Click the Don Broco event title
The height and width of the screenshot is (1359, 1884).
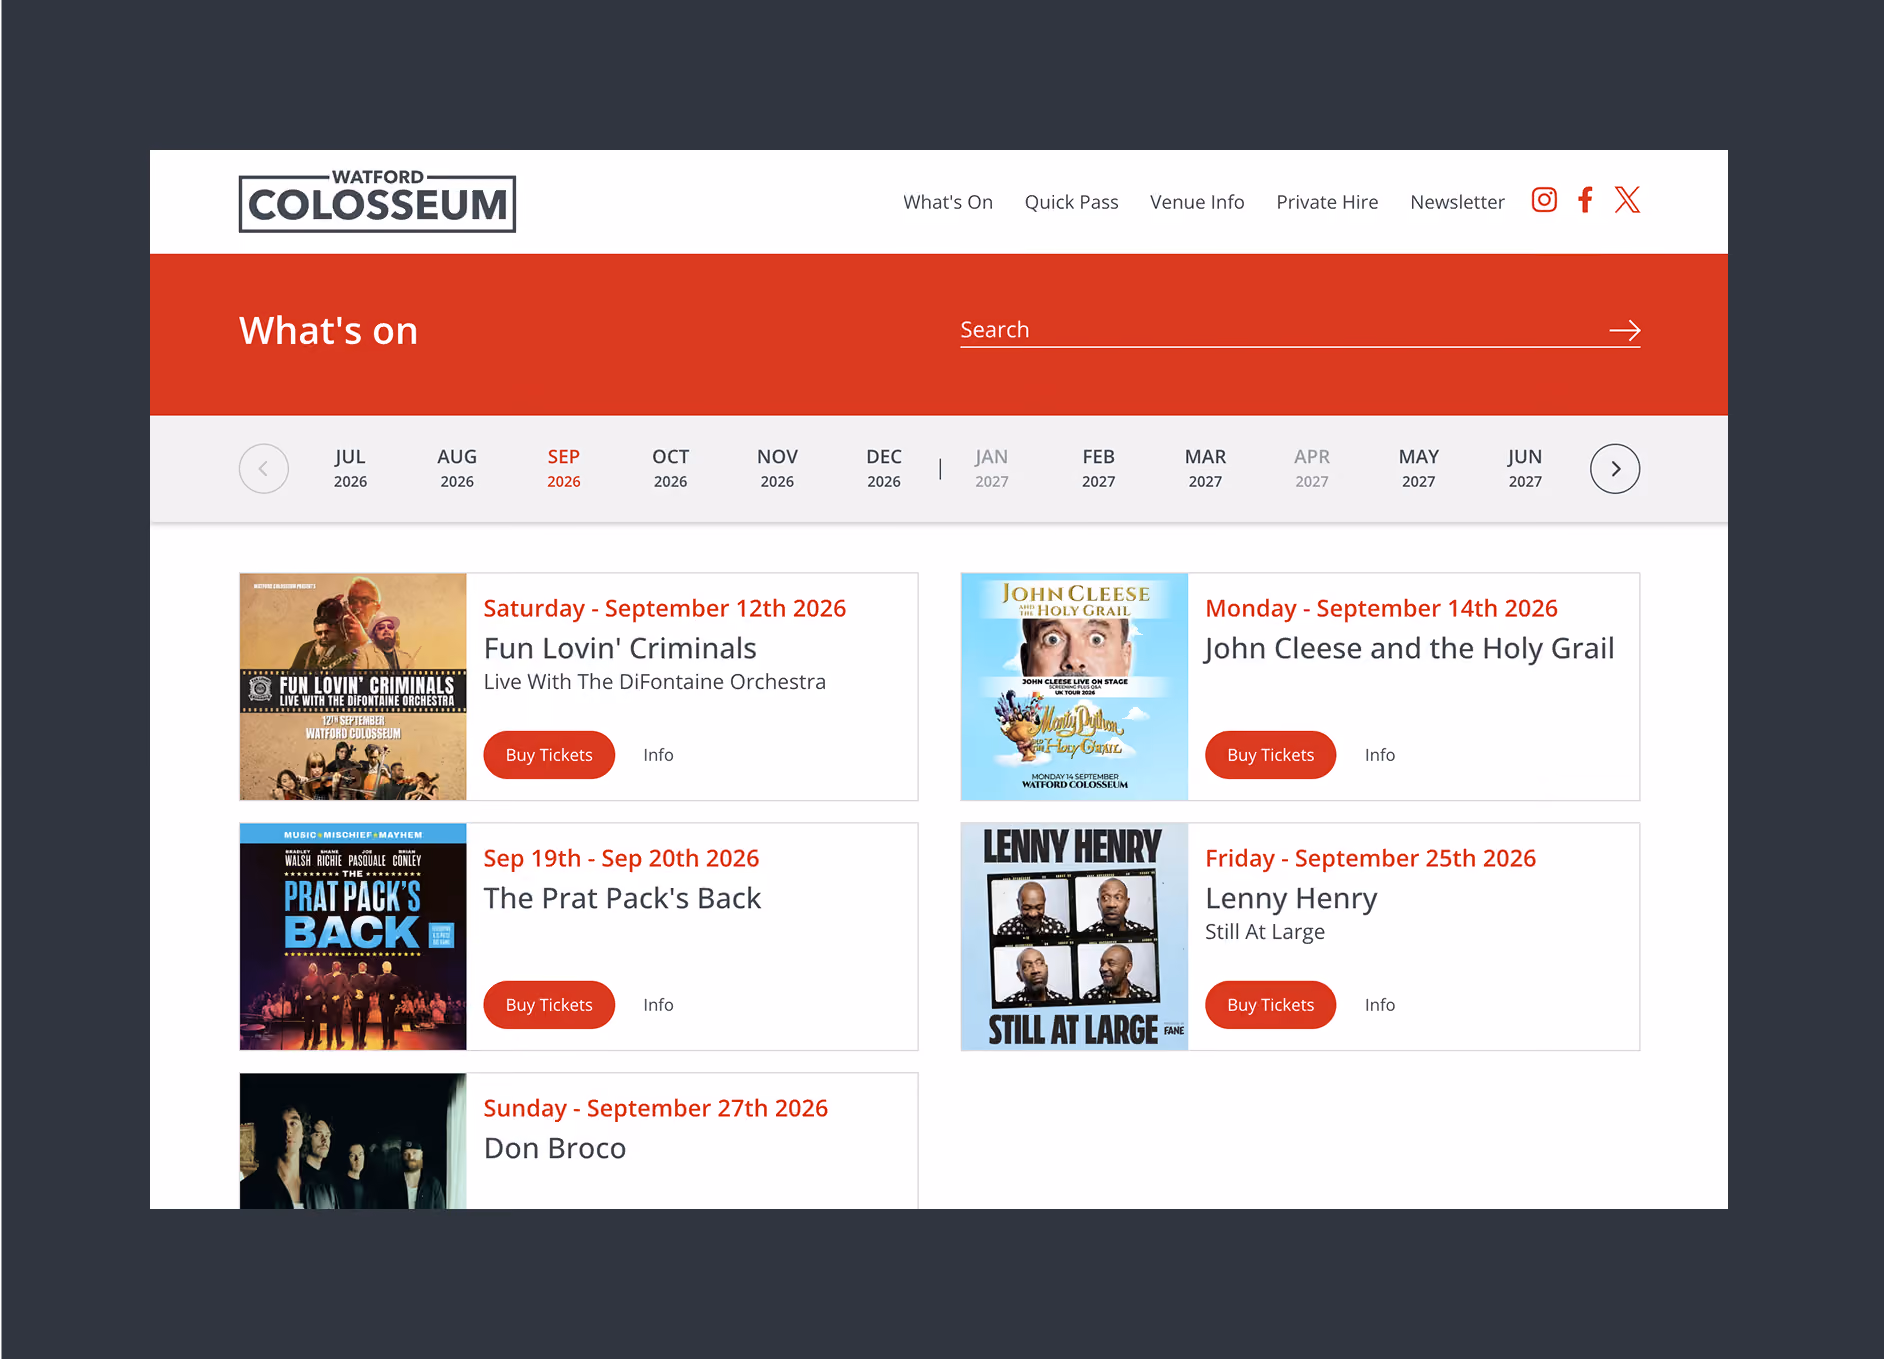tap(555, 1148)
